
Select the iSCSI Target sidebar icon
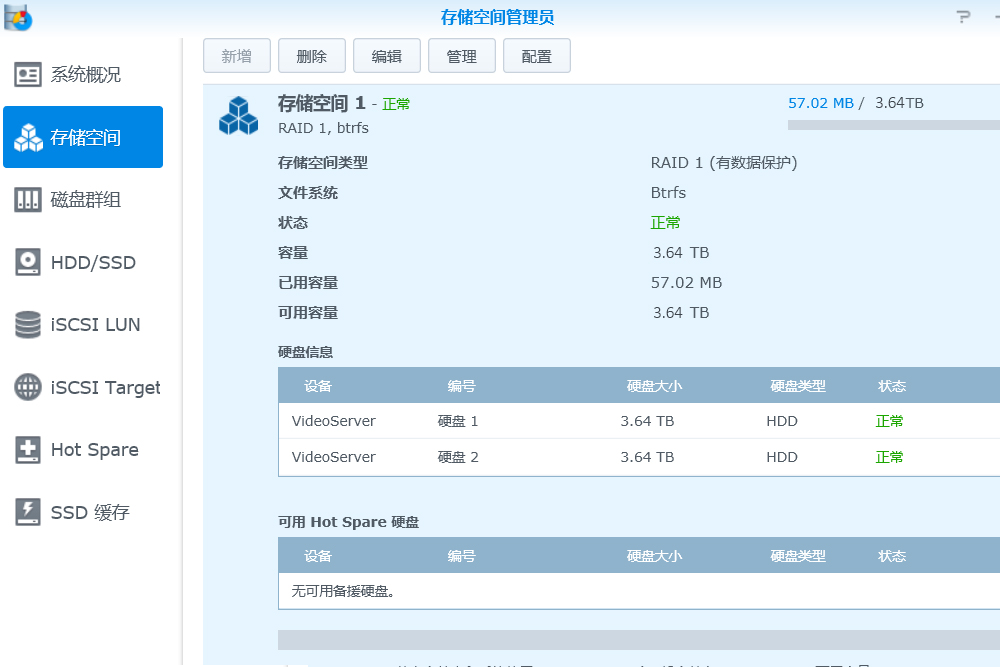(x=28, y=387)
